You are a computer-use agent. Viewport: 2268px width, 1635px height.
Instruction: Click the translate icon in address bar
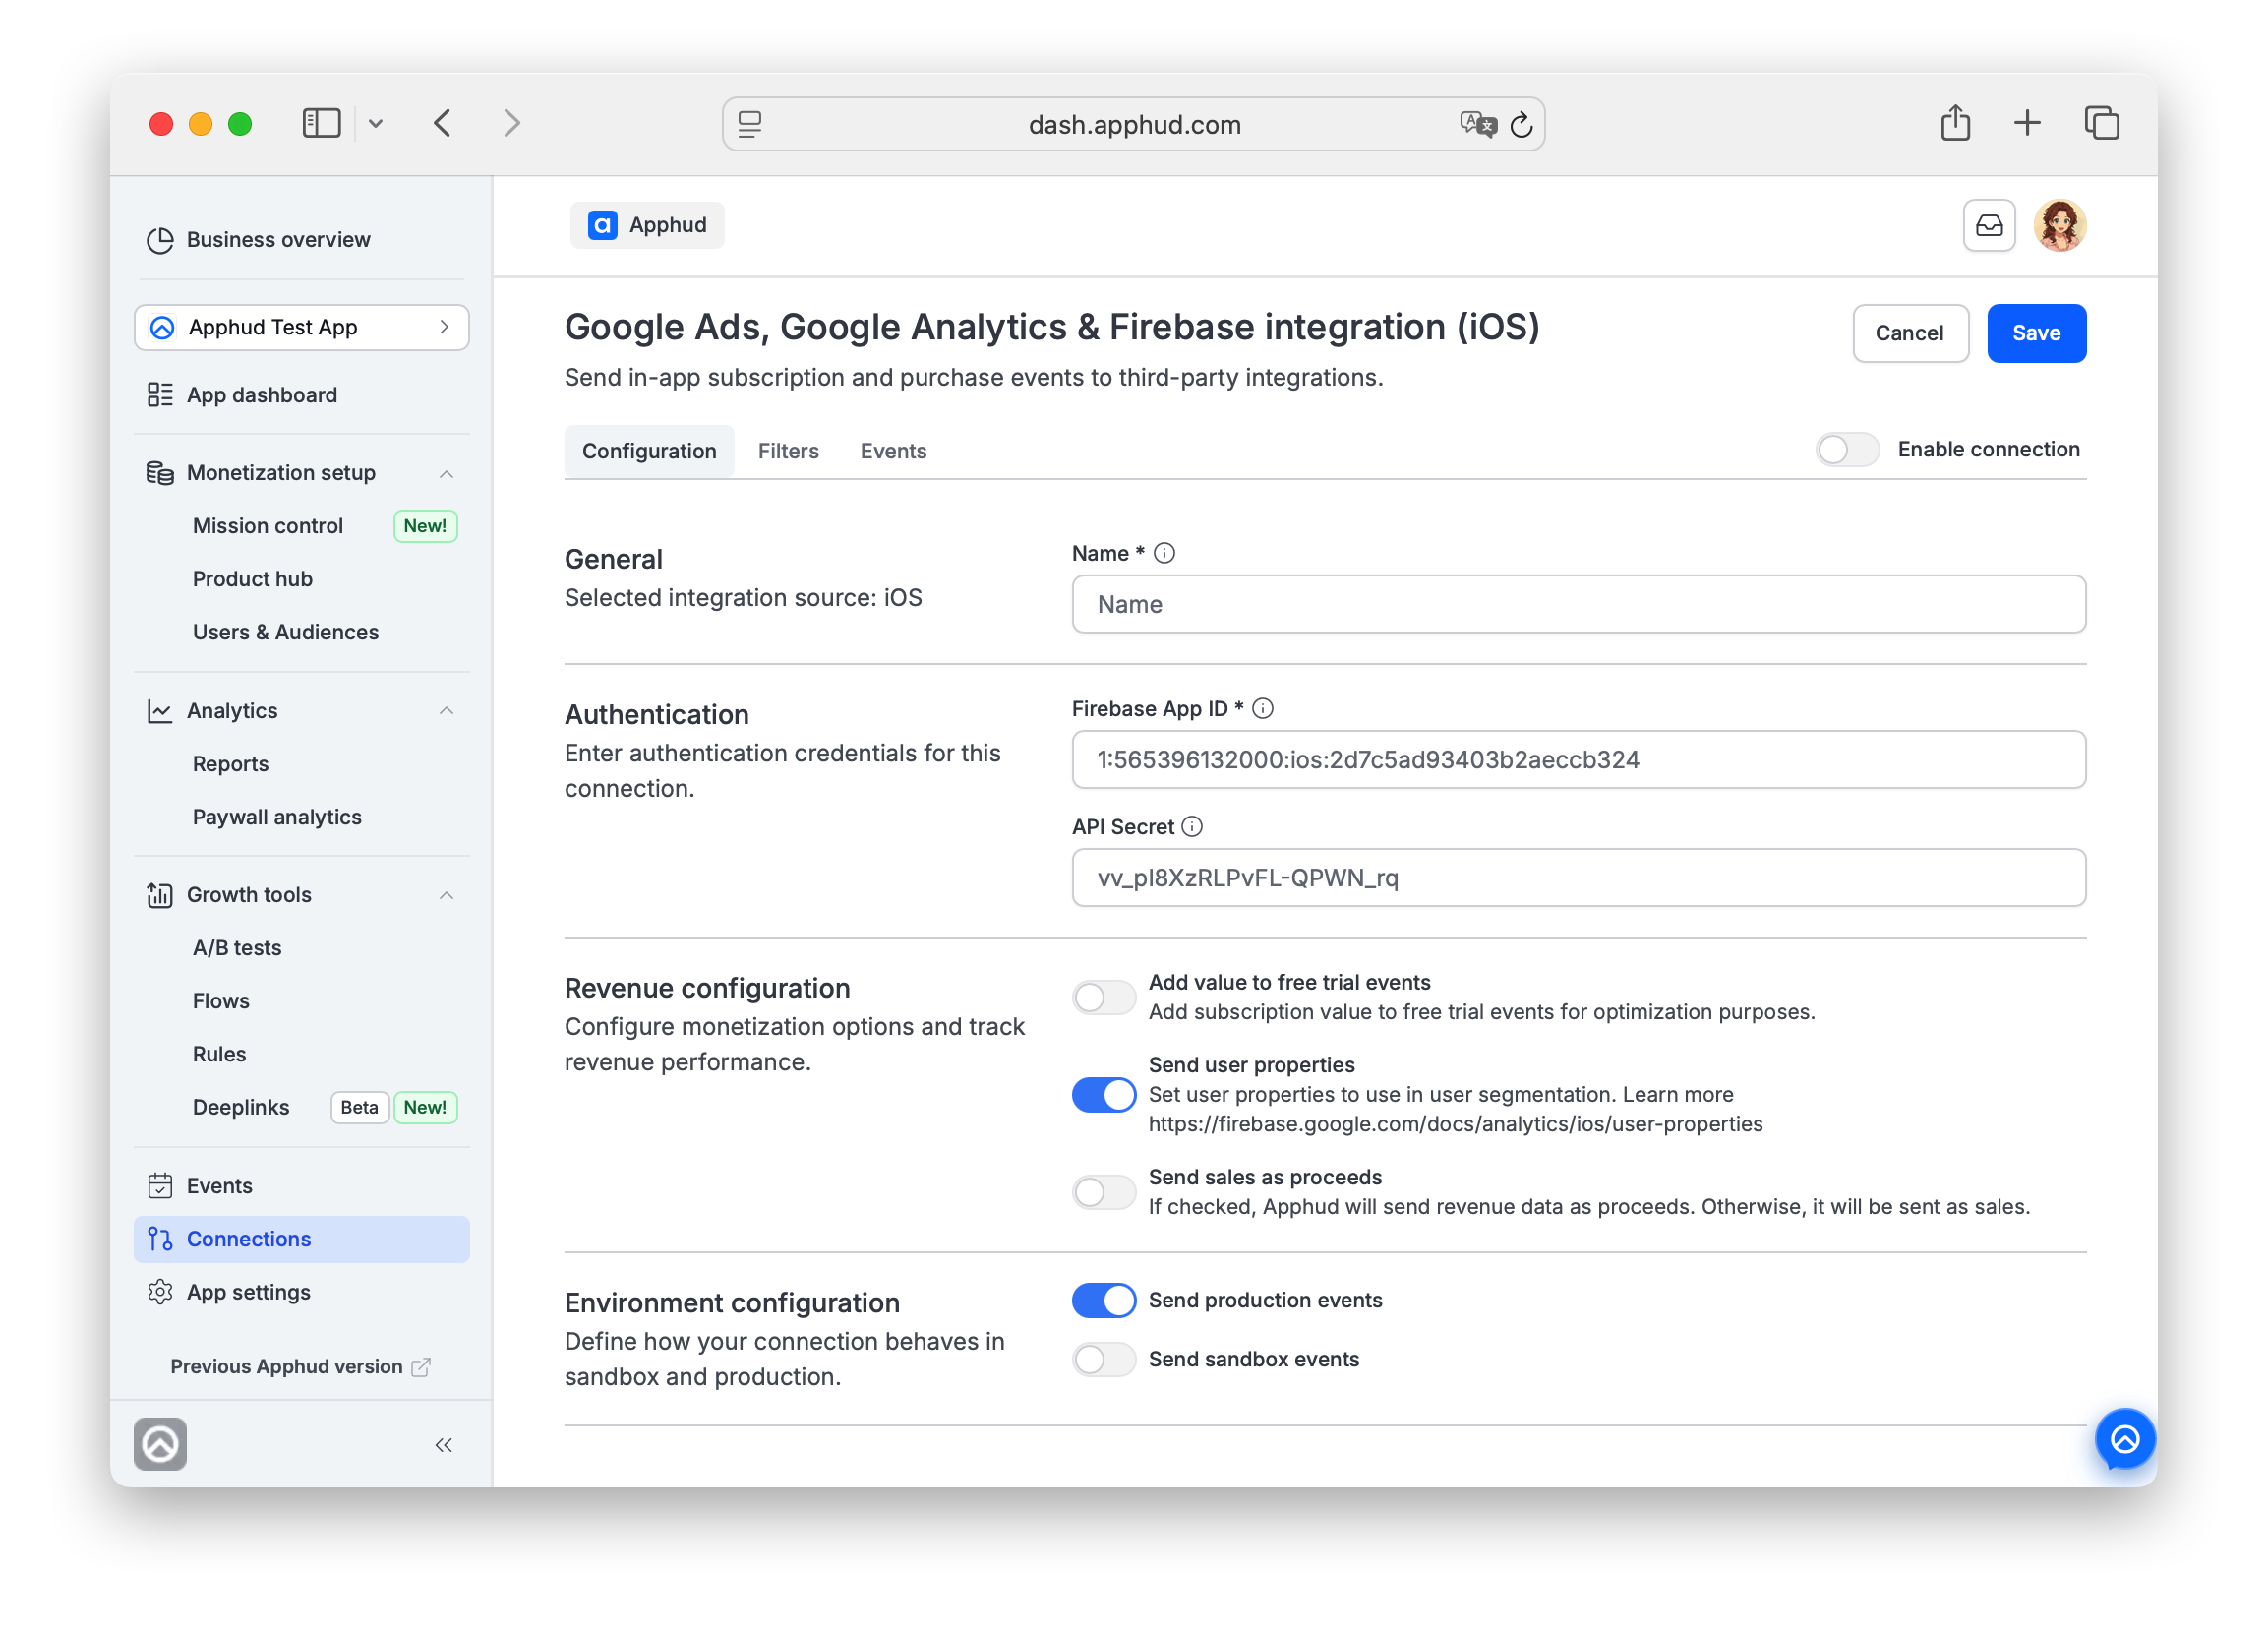1477,124
